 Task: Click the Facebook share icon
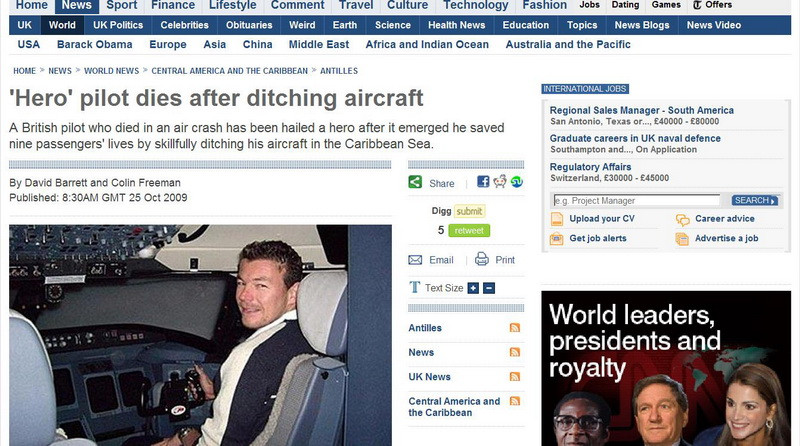point(483,182)
